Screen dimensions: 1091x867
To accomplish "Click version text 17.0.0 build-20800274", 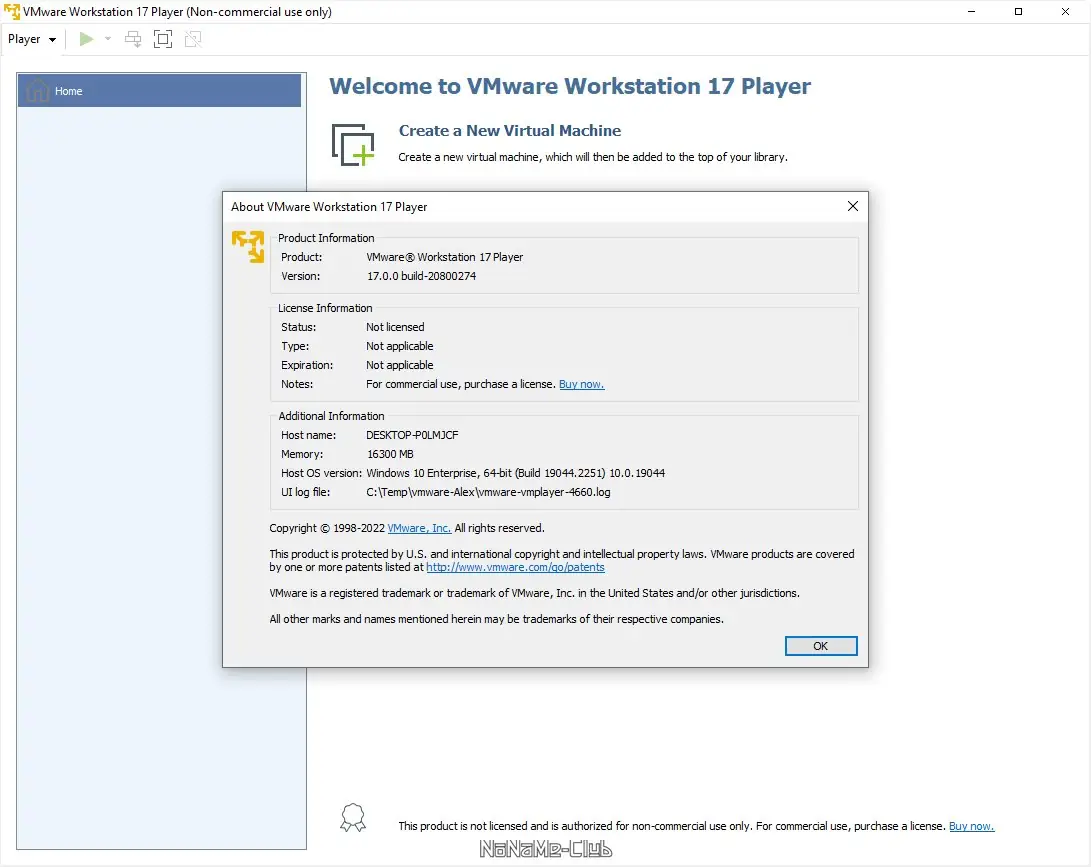I will click(x=422, y=276).
